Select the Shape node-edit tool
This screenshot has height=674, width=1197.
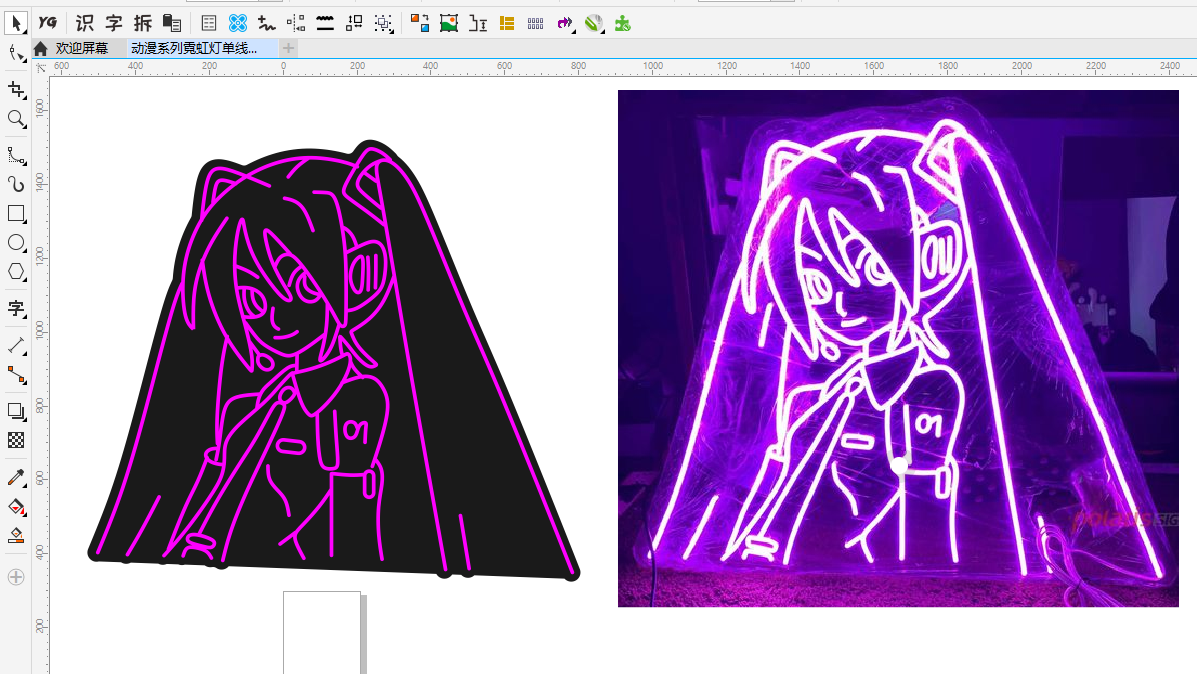pyautogui.click(x=16, y=53)
